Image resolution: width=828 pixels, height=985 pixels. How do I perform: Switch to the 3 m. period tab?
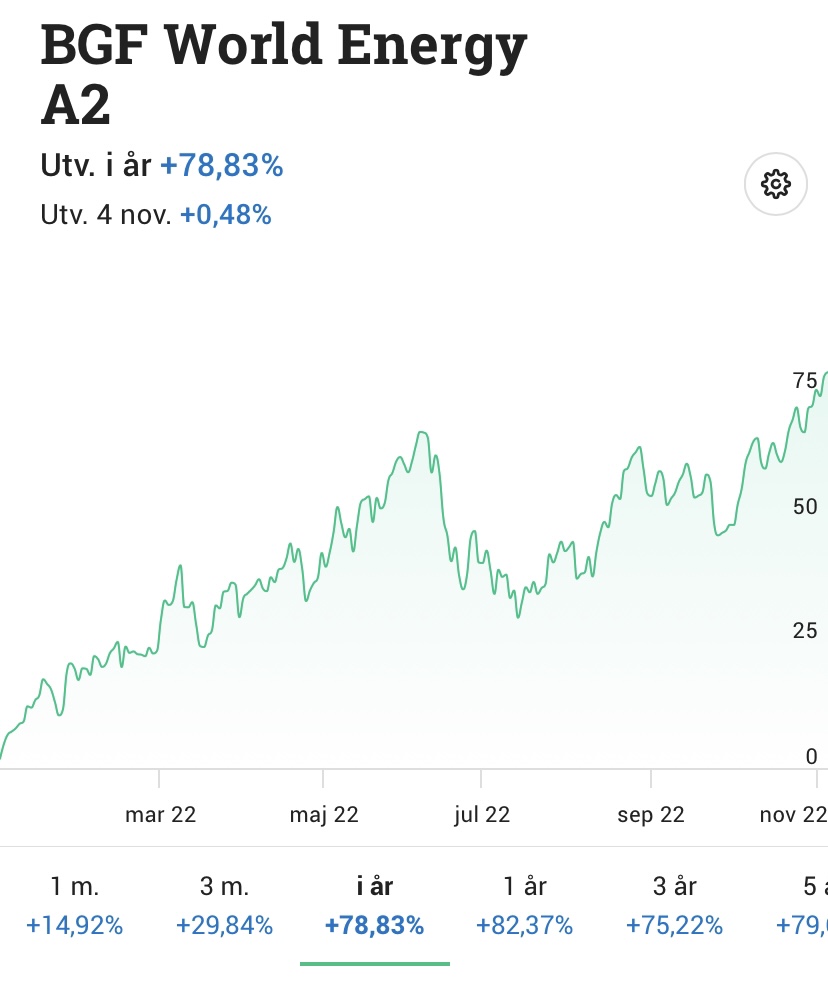(224, 905)
